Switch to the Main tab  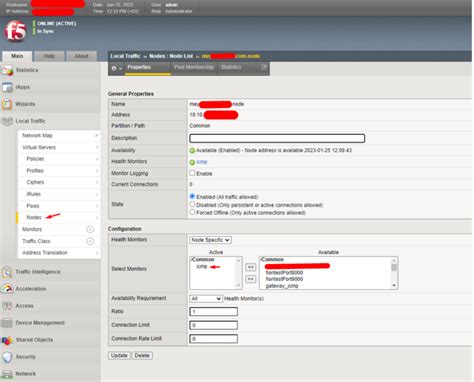17,56
